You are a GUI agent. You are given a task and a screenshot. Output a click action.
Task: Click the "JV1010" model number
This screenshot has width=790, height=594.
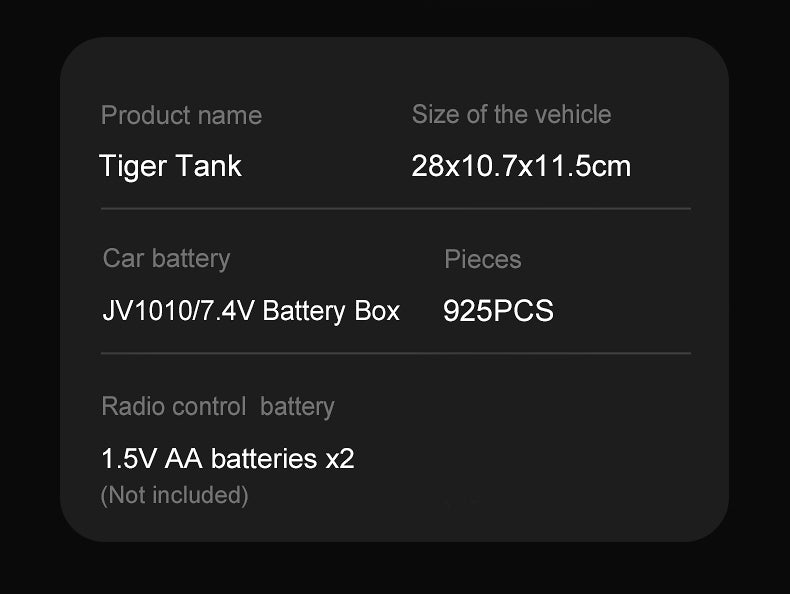[136, 311]
